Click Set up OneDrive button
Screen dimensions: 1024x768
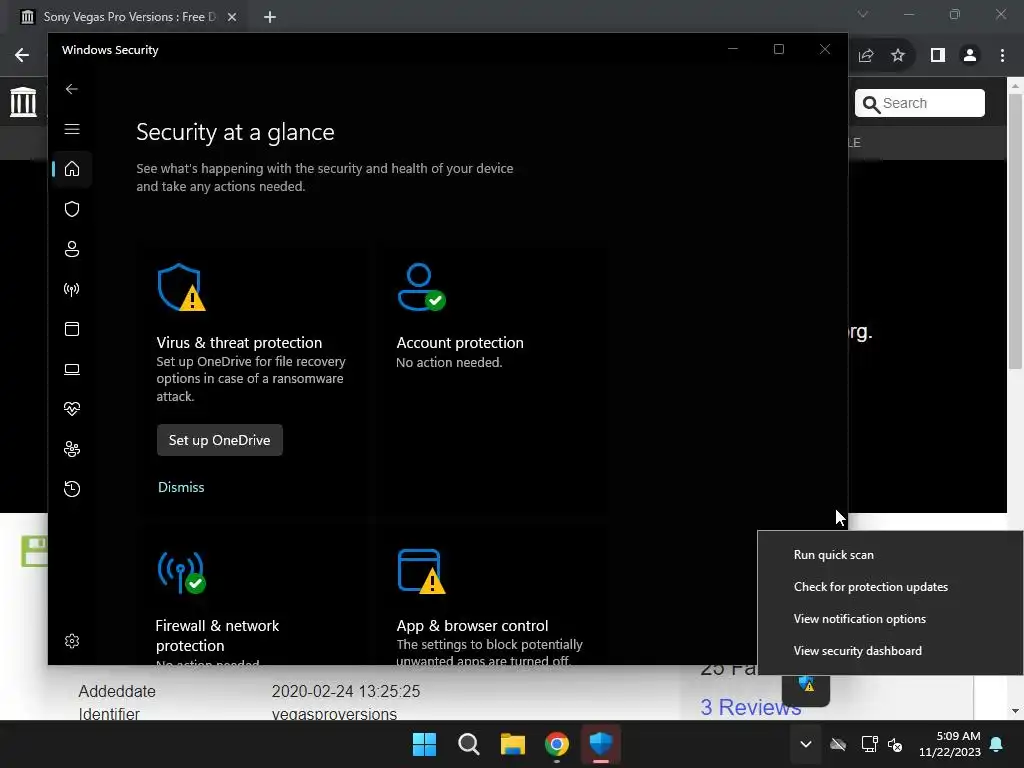219,440
